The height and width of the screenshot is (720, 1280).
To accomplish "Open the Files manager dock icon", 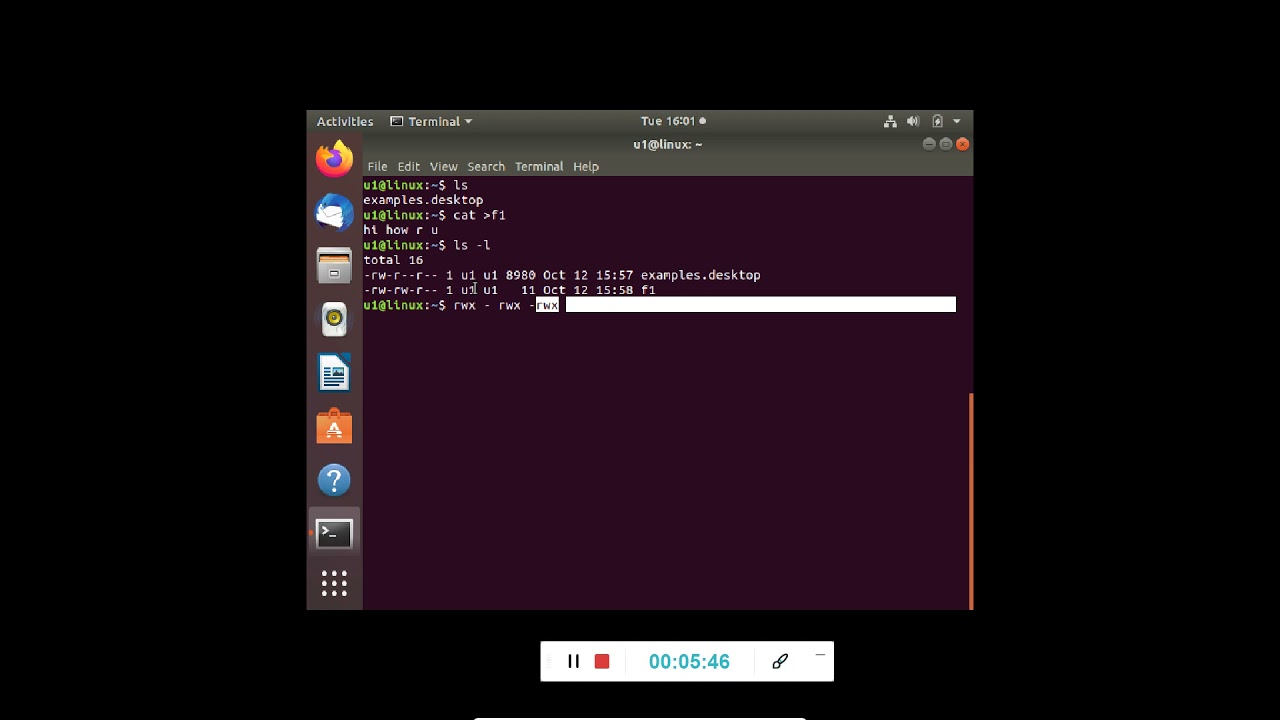I will coord(334,266).
